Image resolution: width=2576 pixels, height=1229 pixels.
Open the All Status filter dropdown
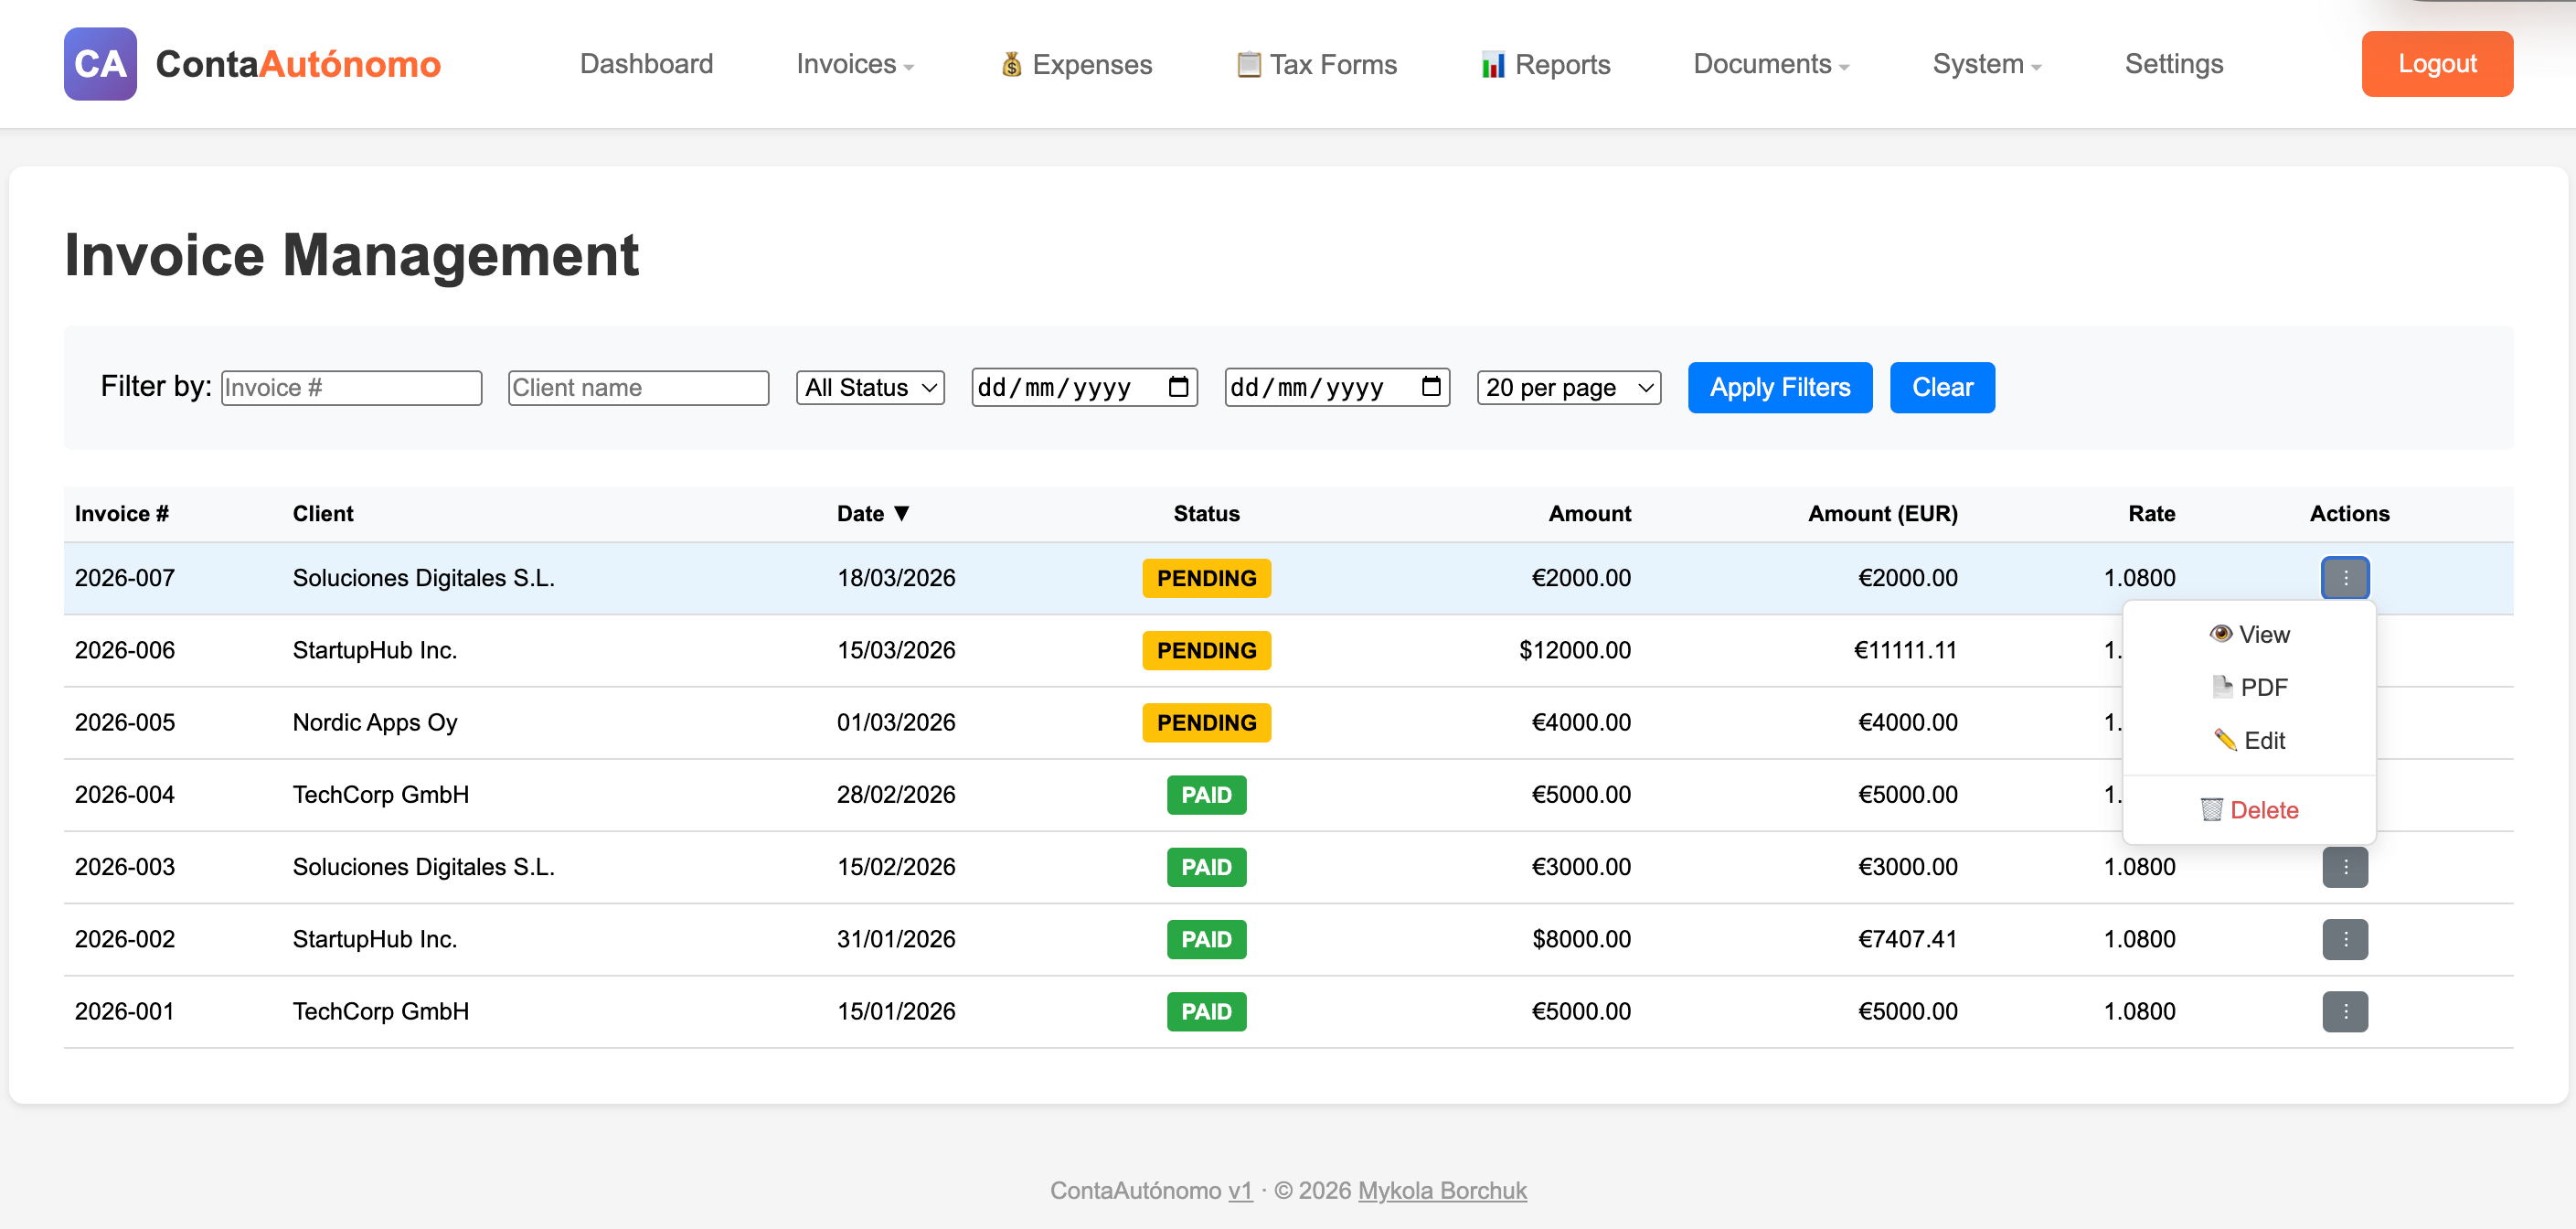(x=870, y=387)
